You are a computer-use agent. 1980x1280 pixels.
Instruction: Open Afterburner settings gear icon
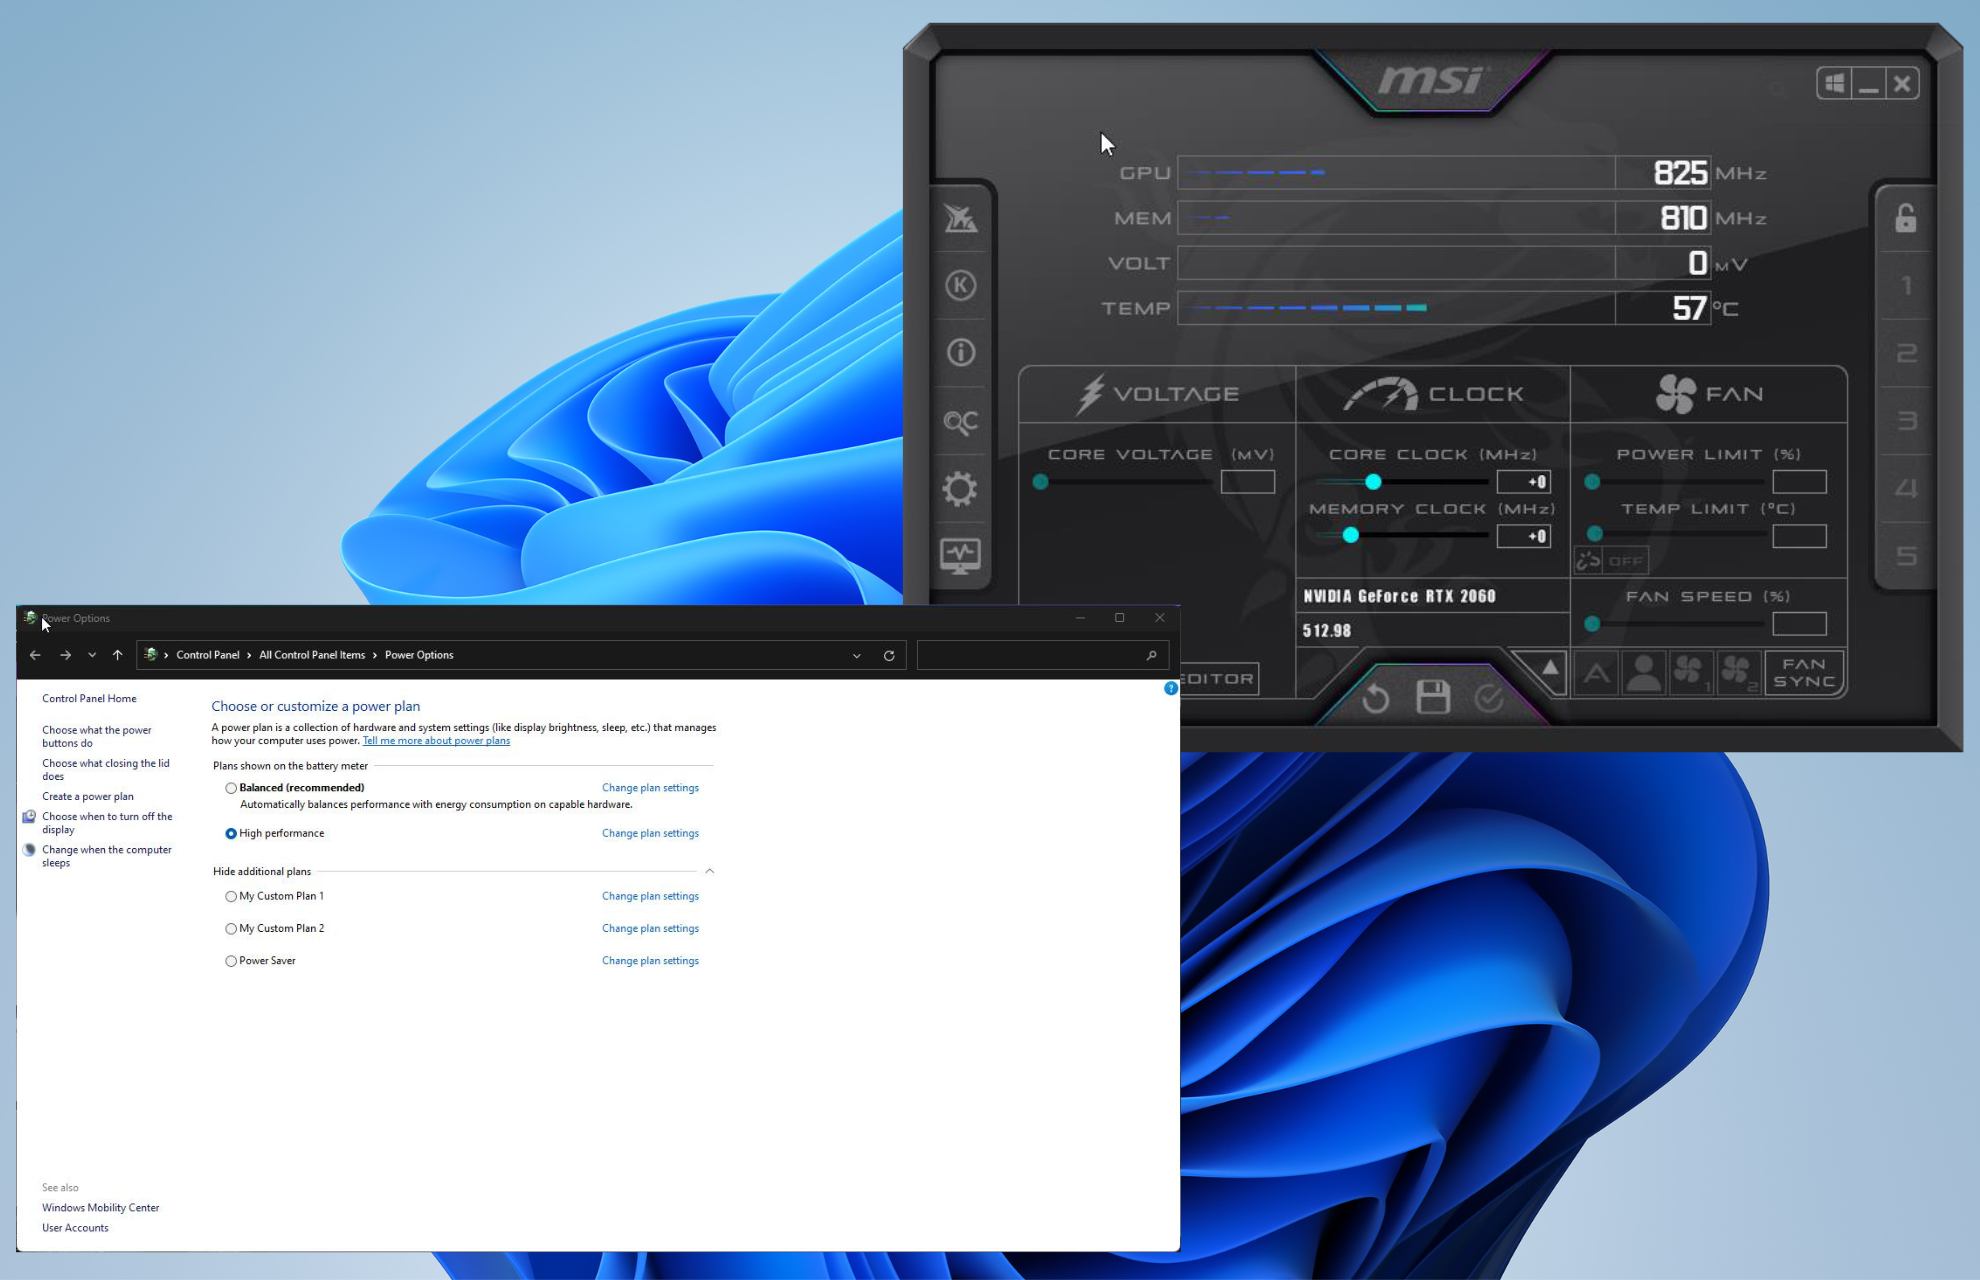960,489
